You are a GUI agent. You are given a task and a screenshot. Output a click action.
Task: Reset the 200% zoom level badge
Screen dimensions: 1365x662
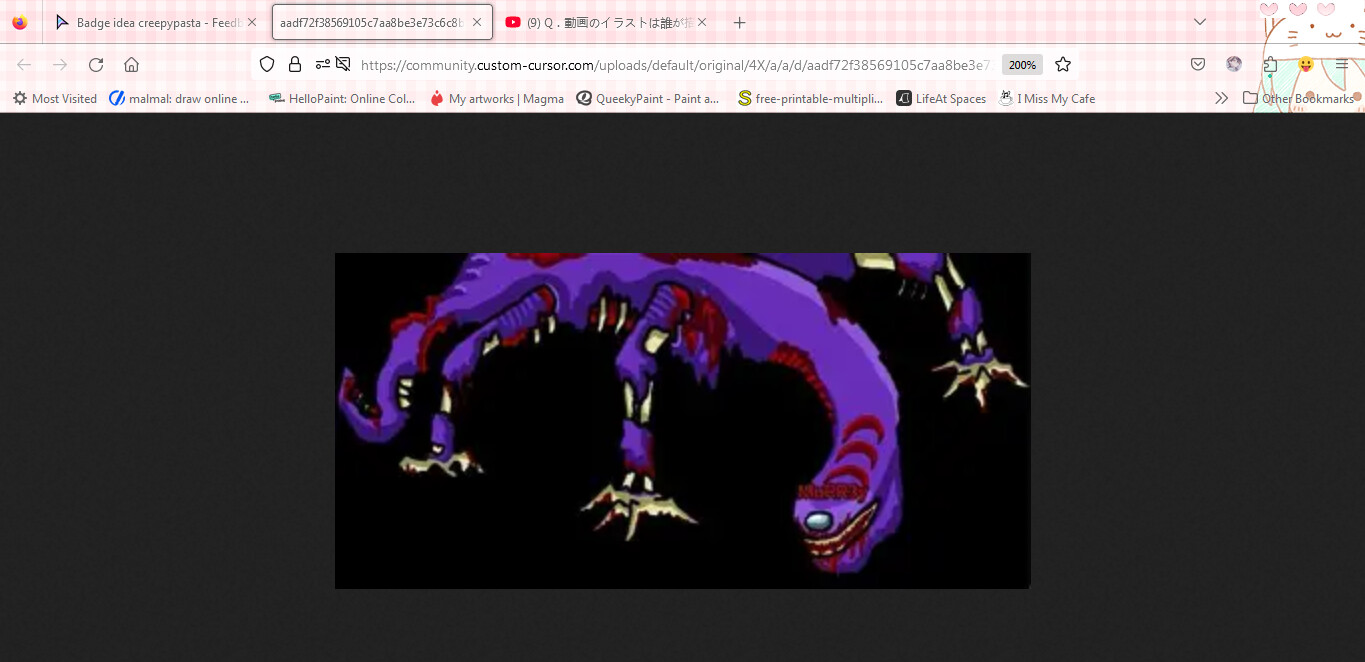pos(1022,64)
